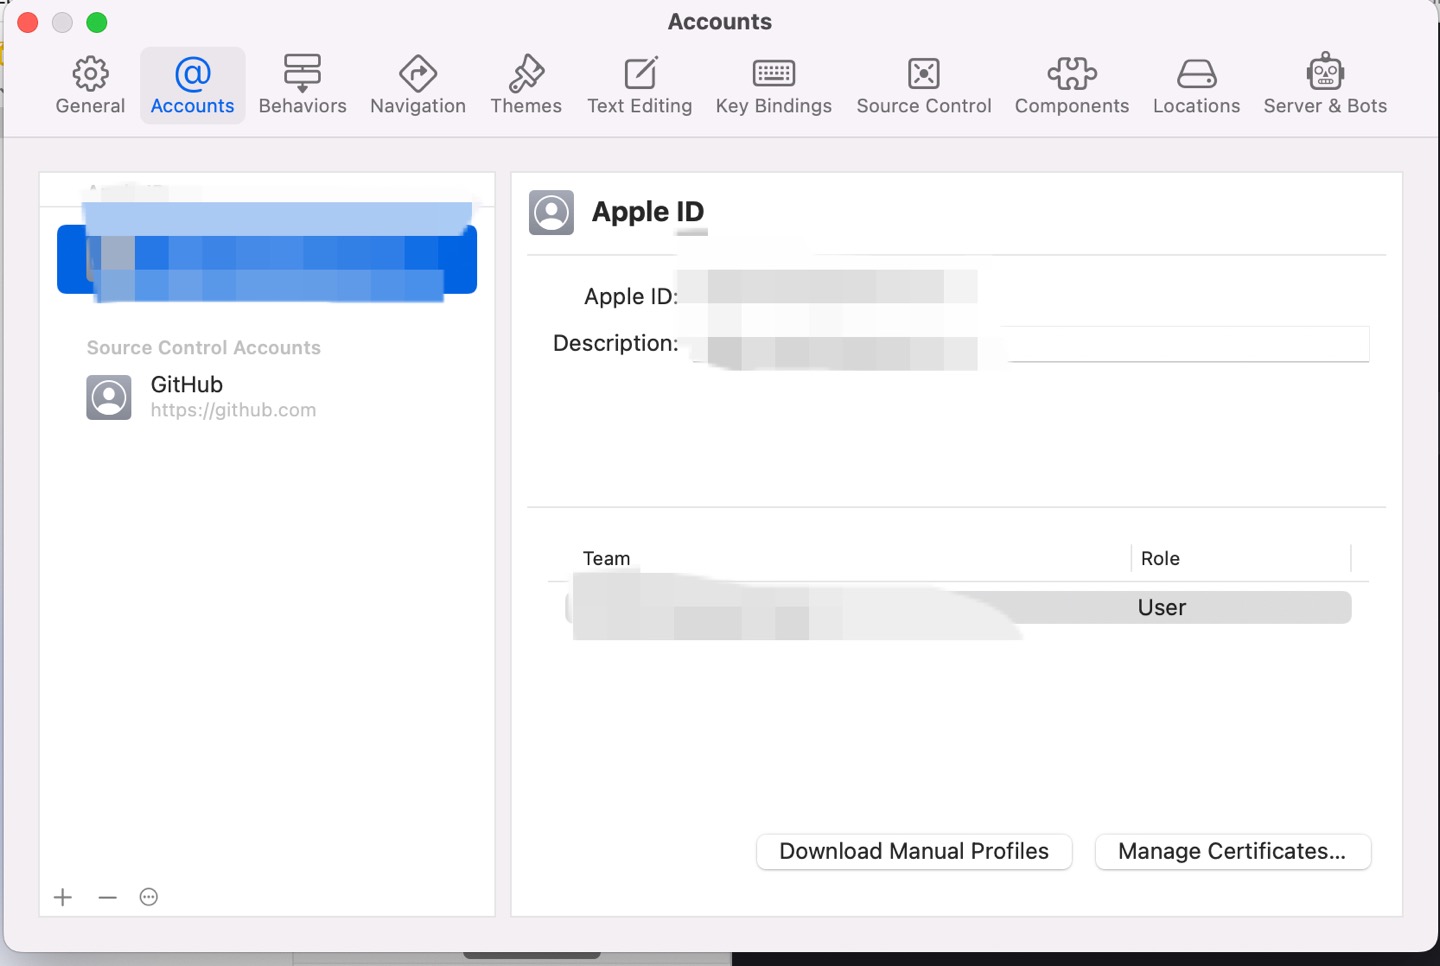Screen dimensions: 1440x966
Task: Go to Text Editing preferences
Action: (640, 86)
